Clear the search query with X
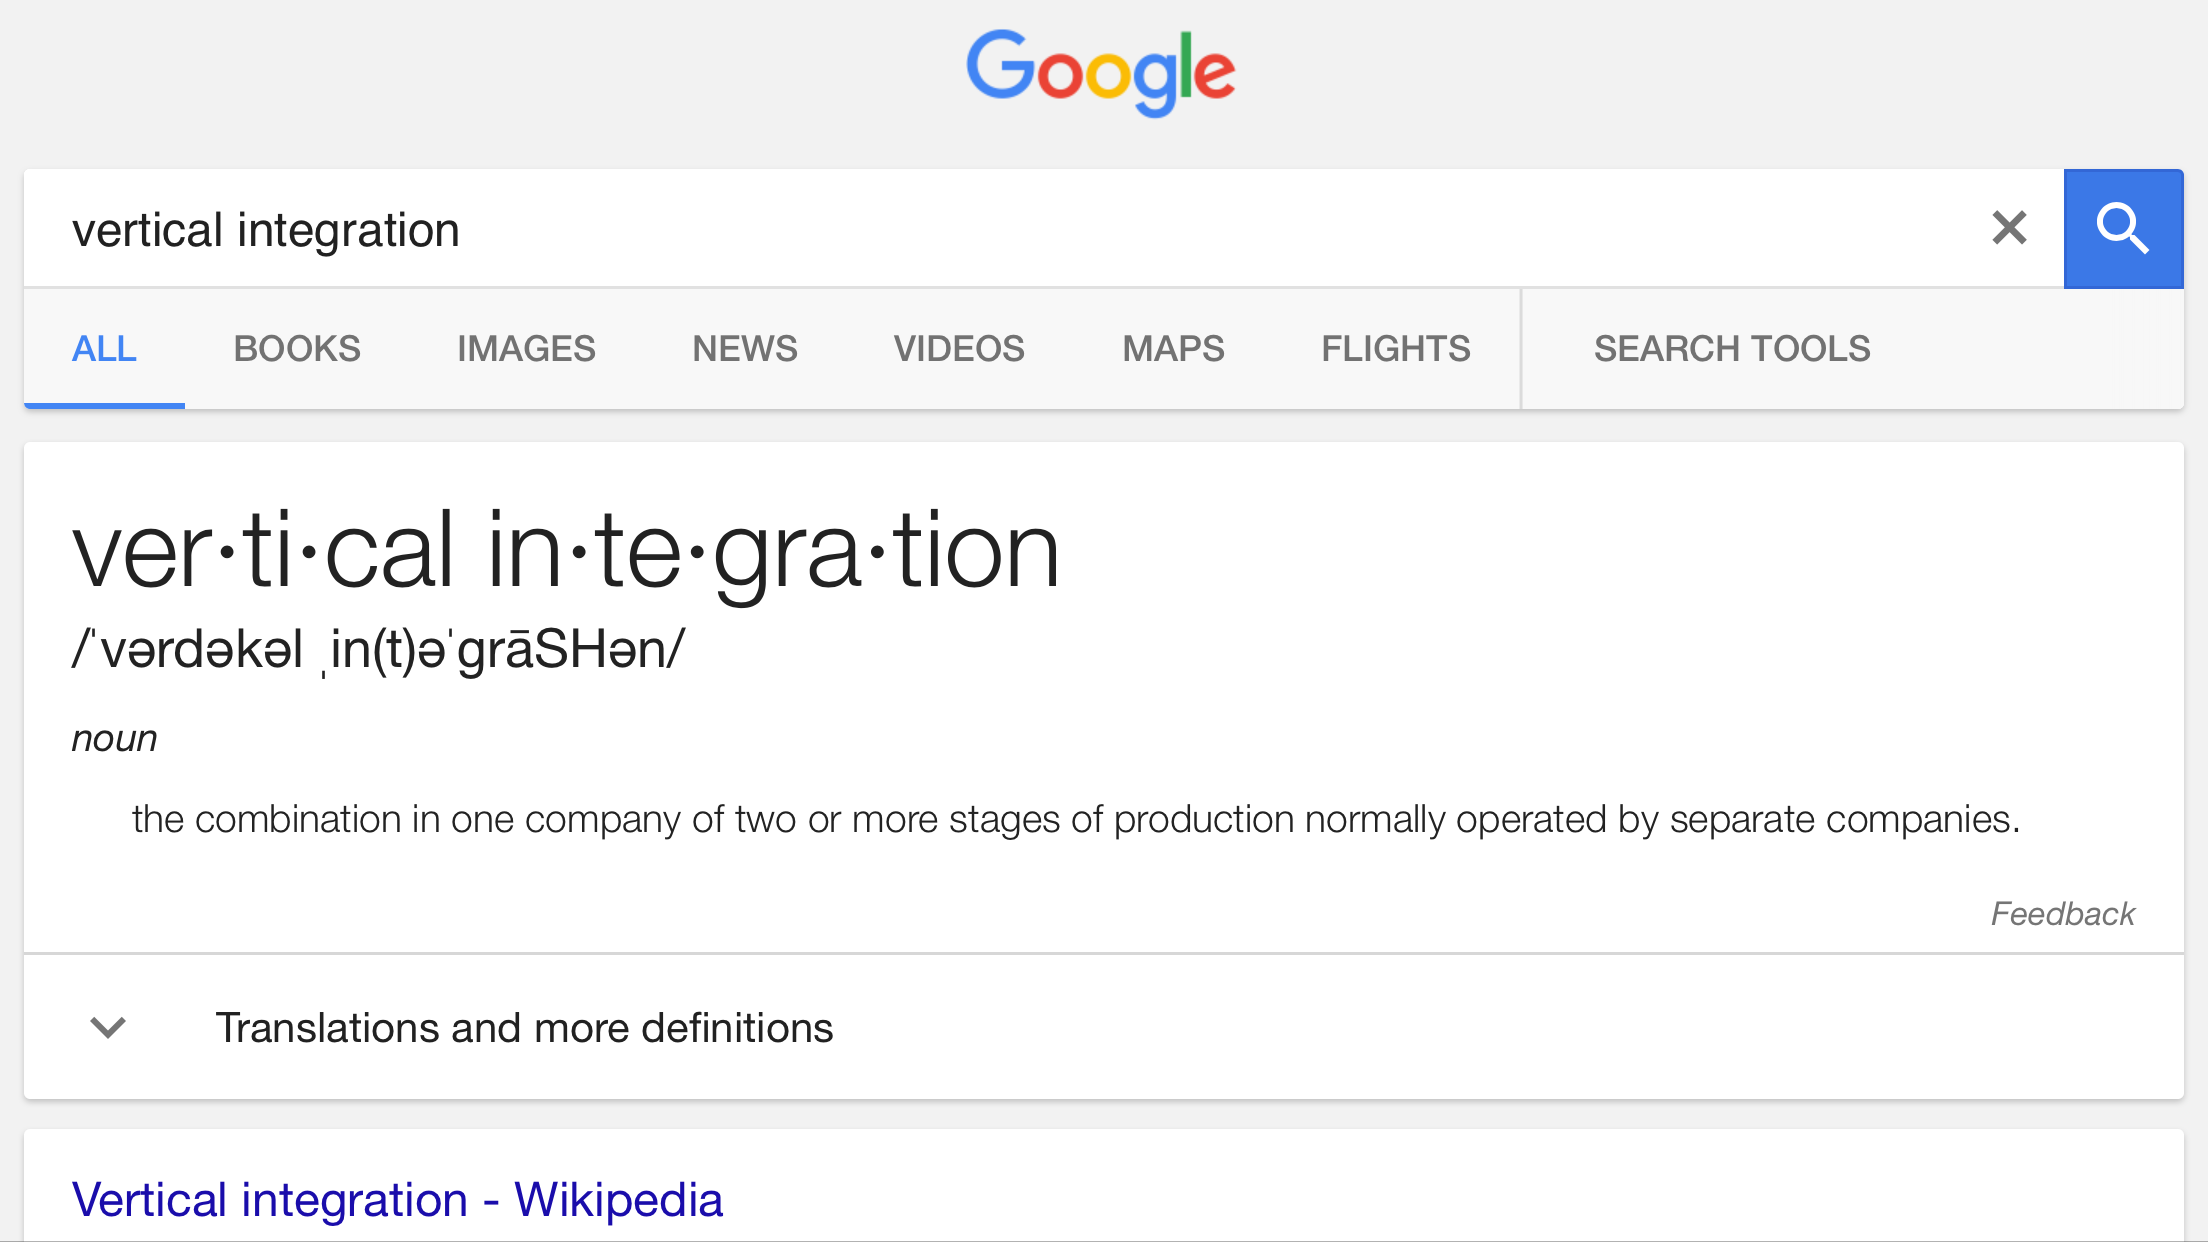 [2008, 229]
